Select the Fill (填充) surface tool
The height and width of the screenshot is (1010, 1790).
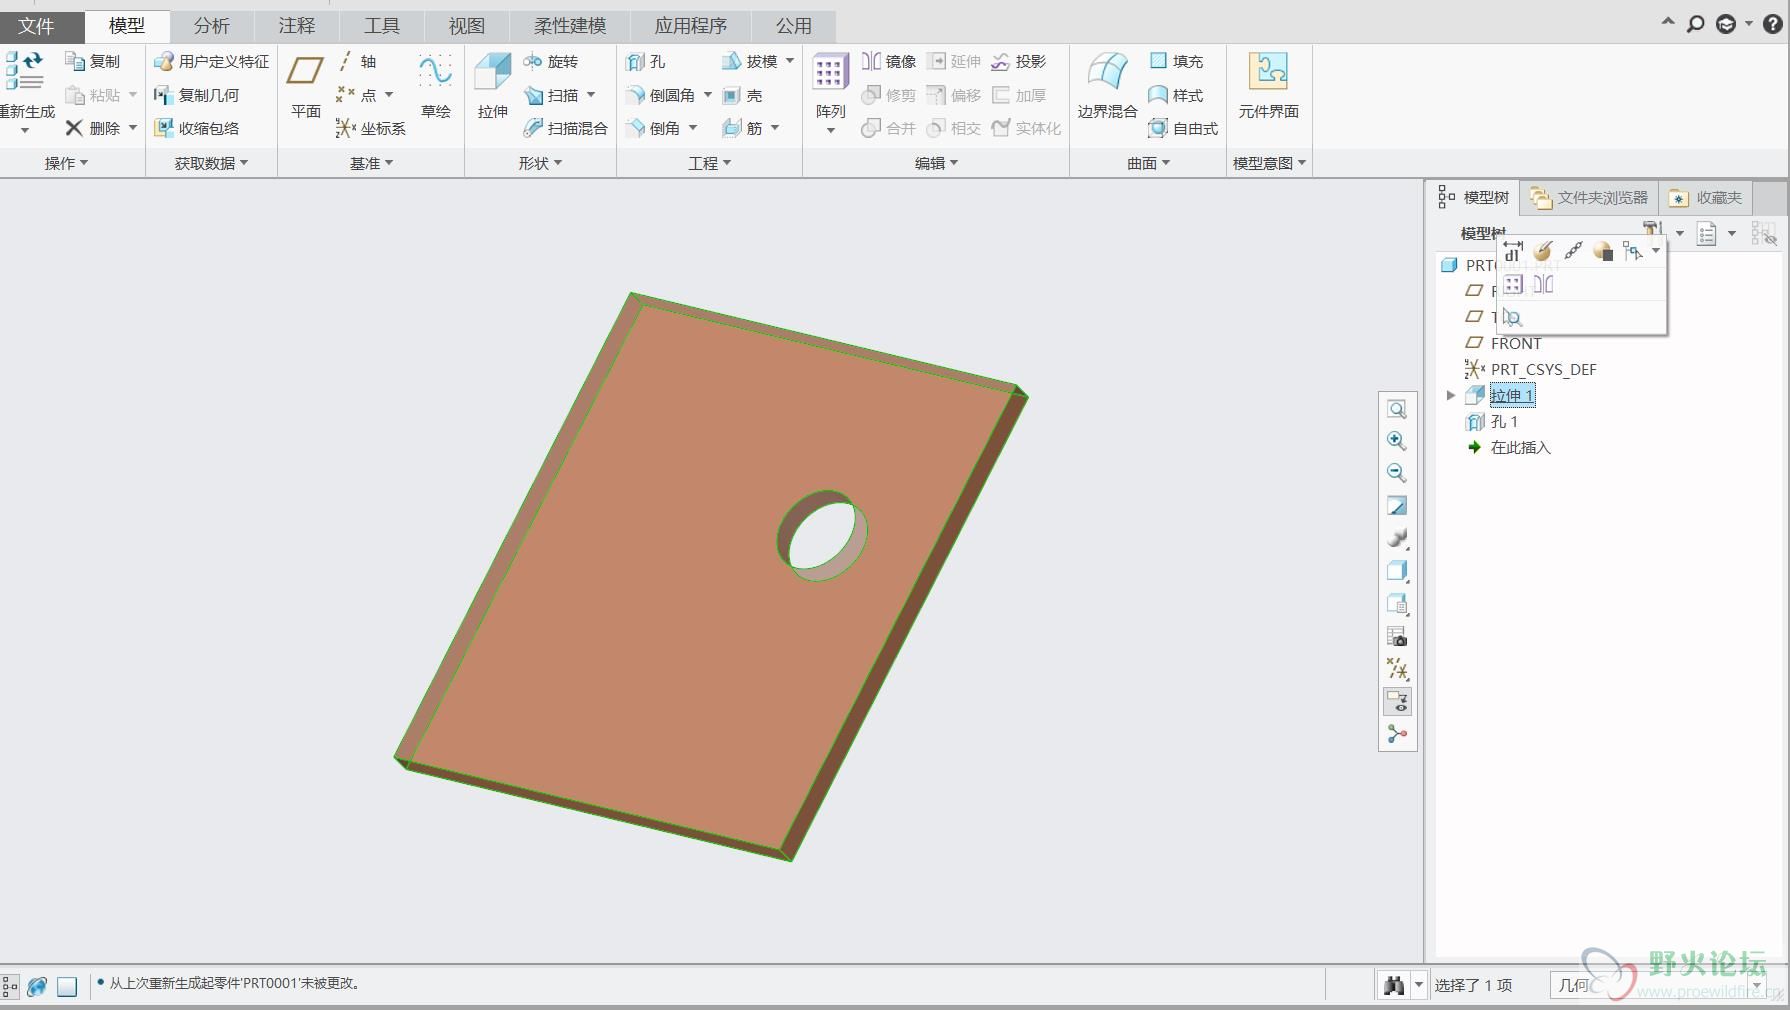[x=1176, y=61]
